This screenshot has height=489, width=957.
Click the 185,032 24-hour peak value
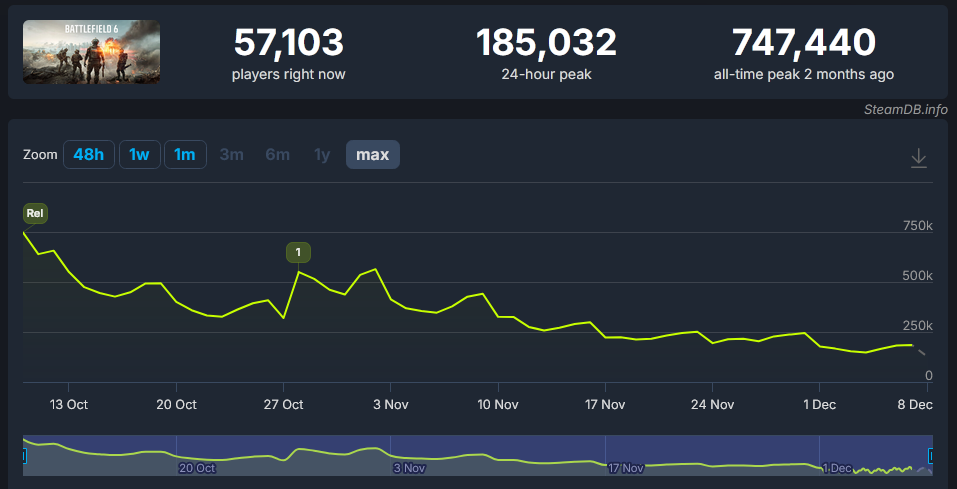tap(546, 43)
